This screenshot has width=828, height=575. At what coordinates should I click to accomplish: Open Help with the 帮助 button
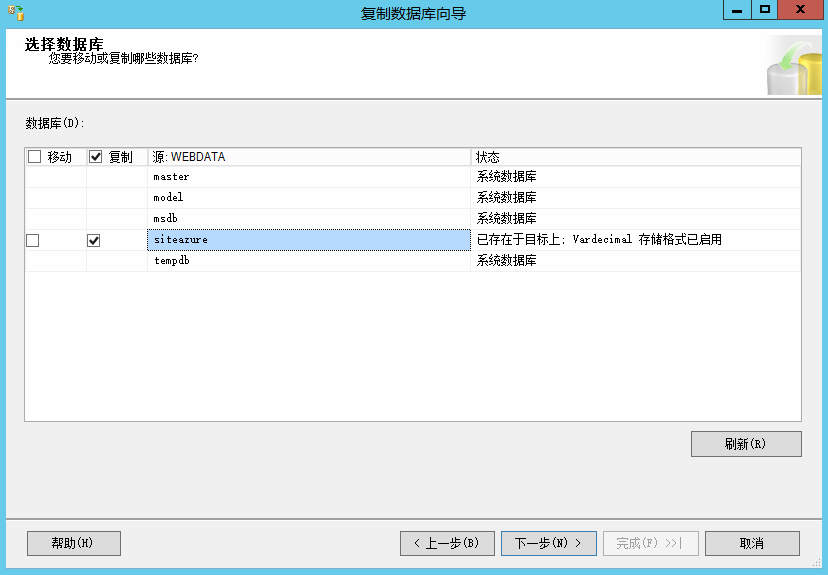pyautogui.click(x=73, y=543)
